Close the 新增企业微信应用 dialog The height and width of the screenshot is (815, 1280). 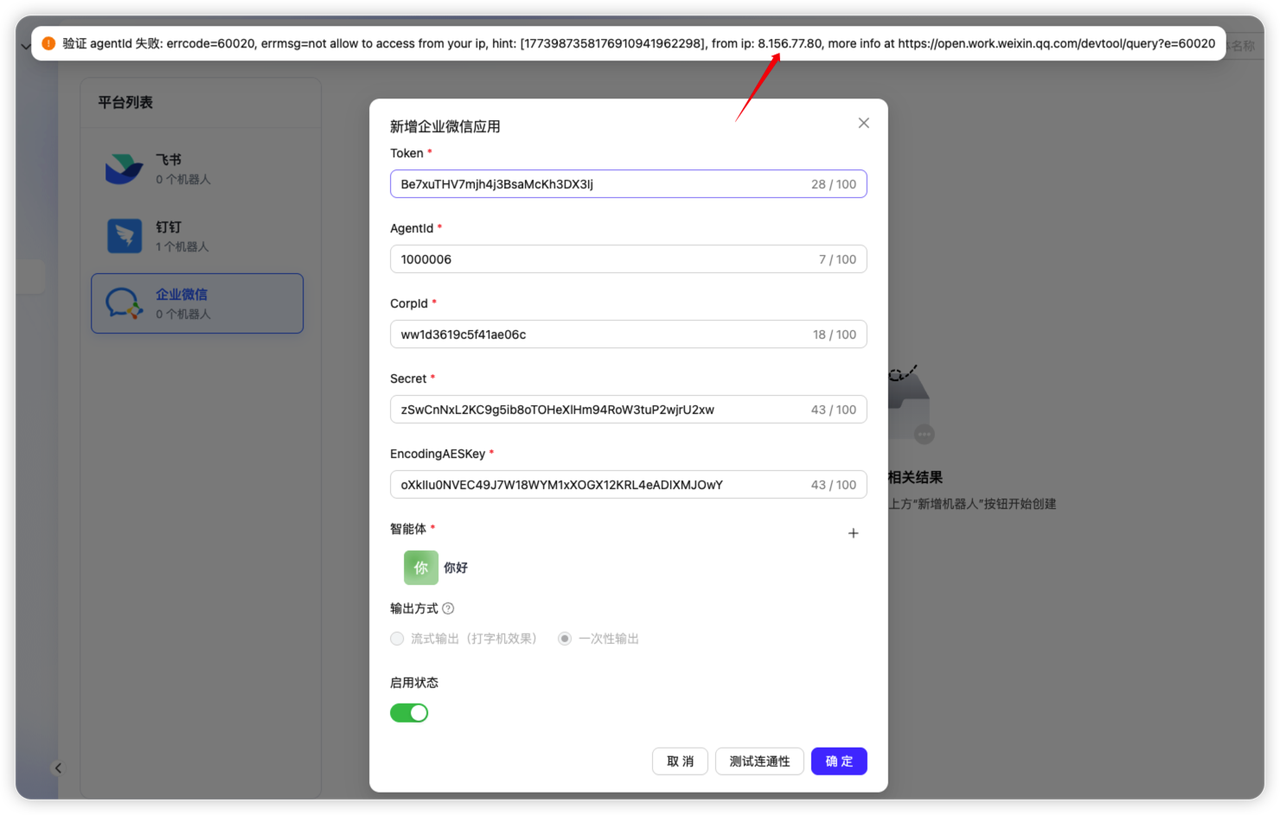(863, 123)
